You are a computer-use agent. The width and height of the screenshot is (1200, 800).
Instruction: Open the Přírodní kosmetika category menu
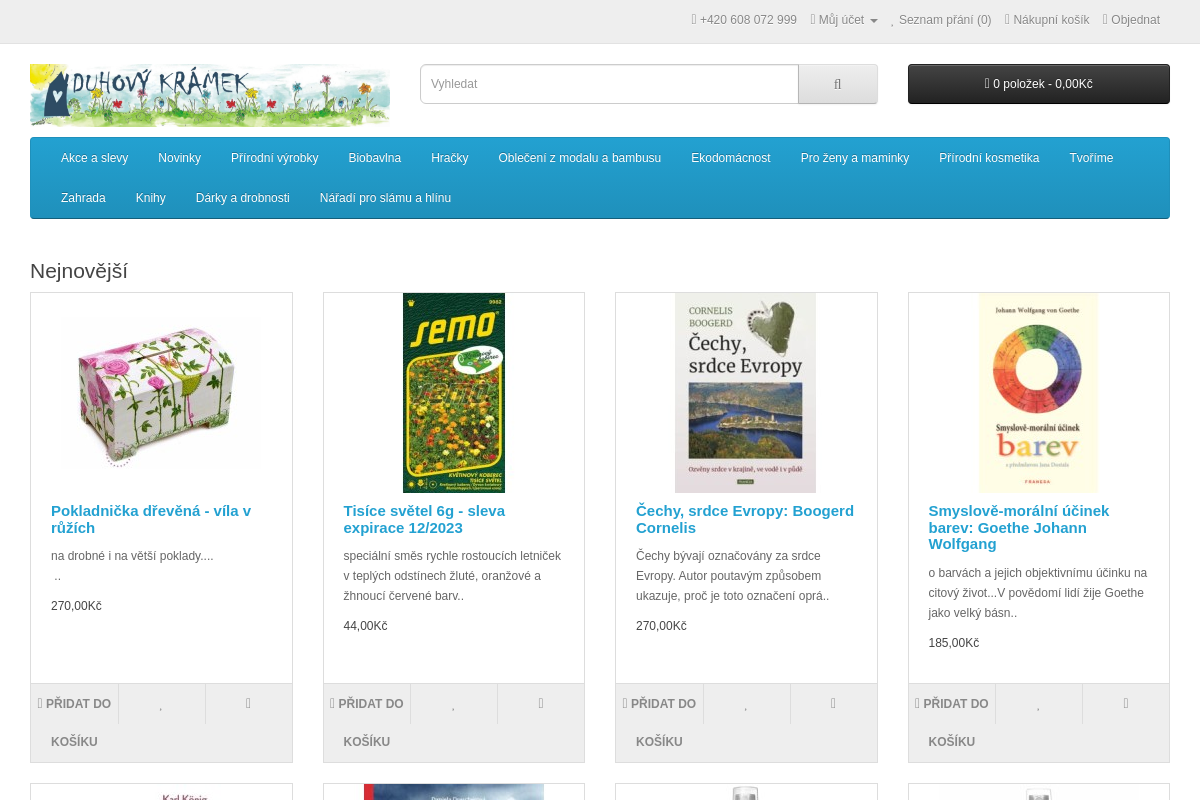[x=988, y=158]
